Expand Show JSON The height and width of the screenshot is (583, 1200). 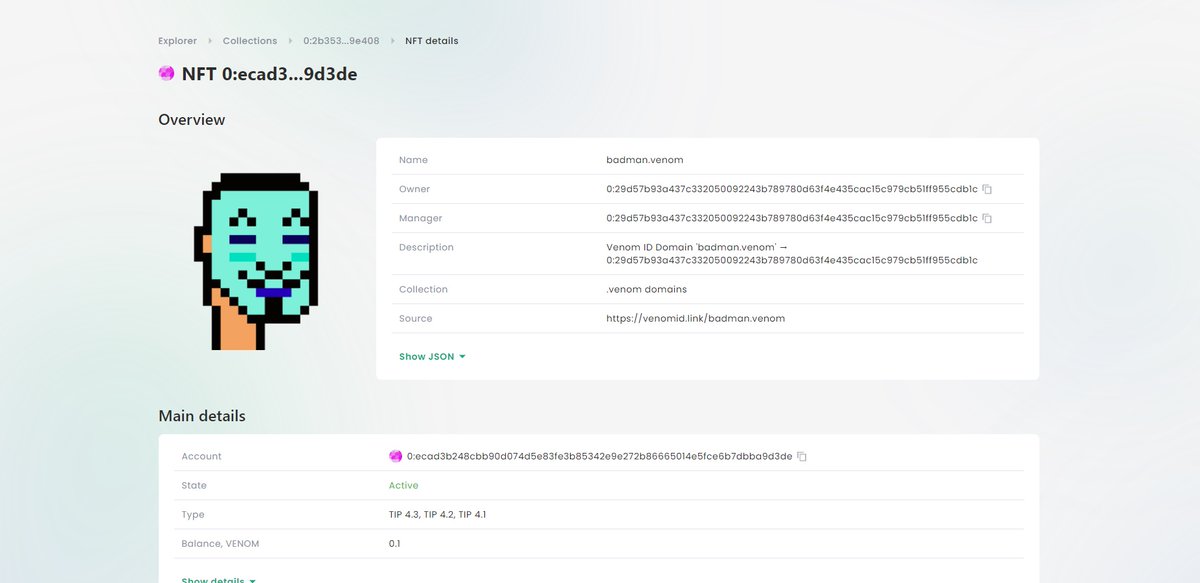click(432, 357)
